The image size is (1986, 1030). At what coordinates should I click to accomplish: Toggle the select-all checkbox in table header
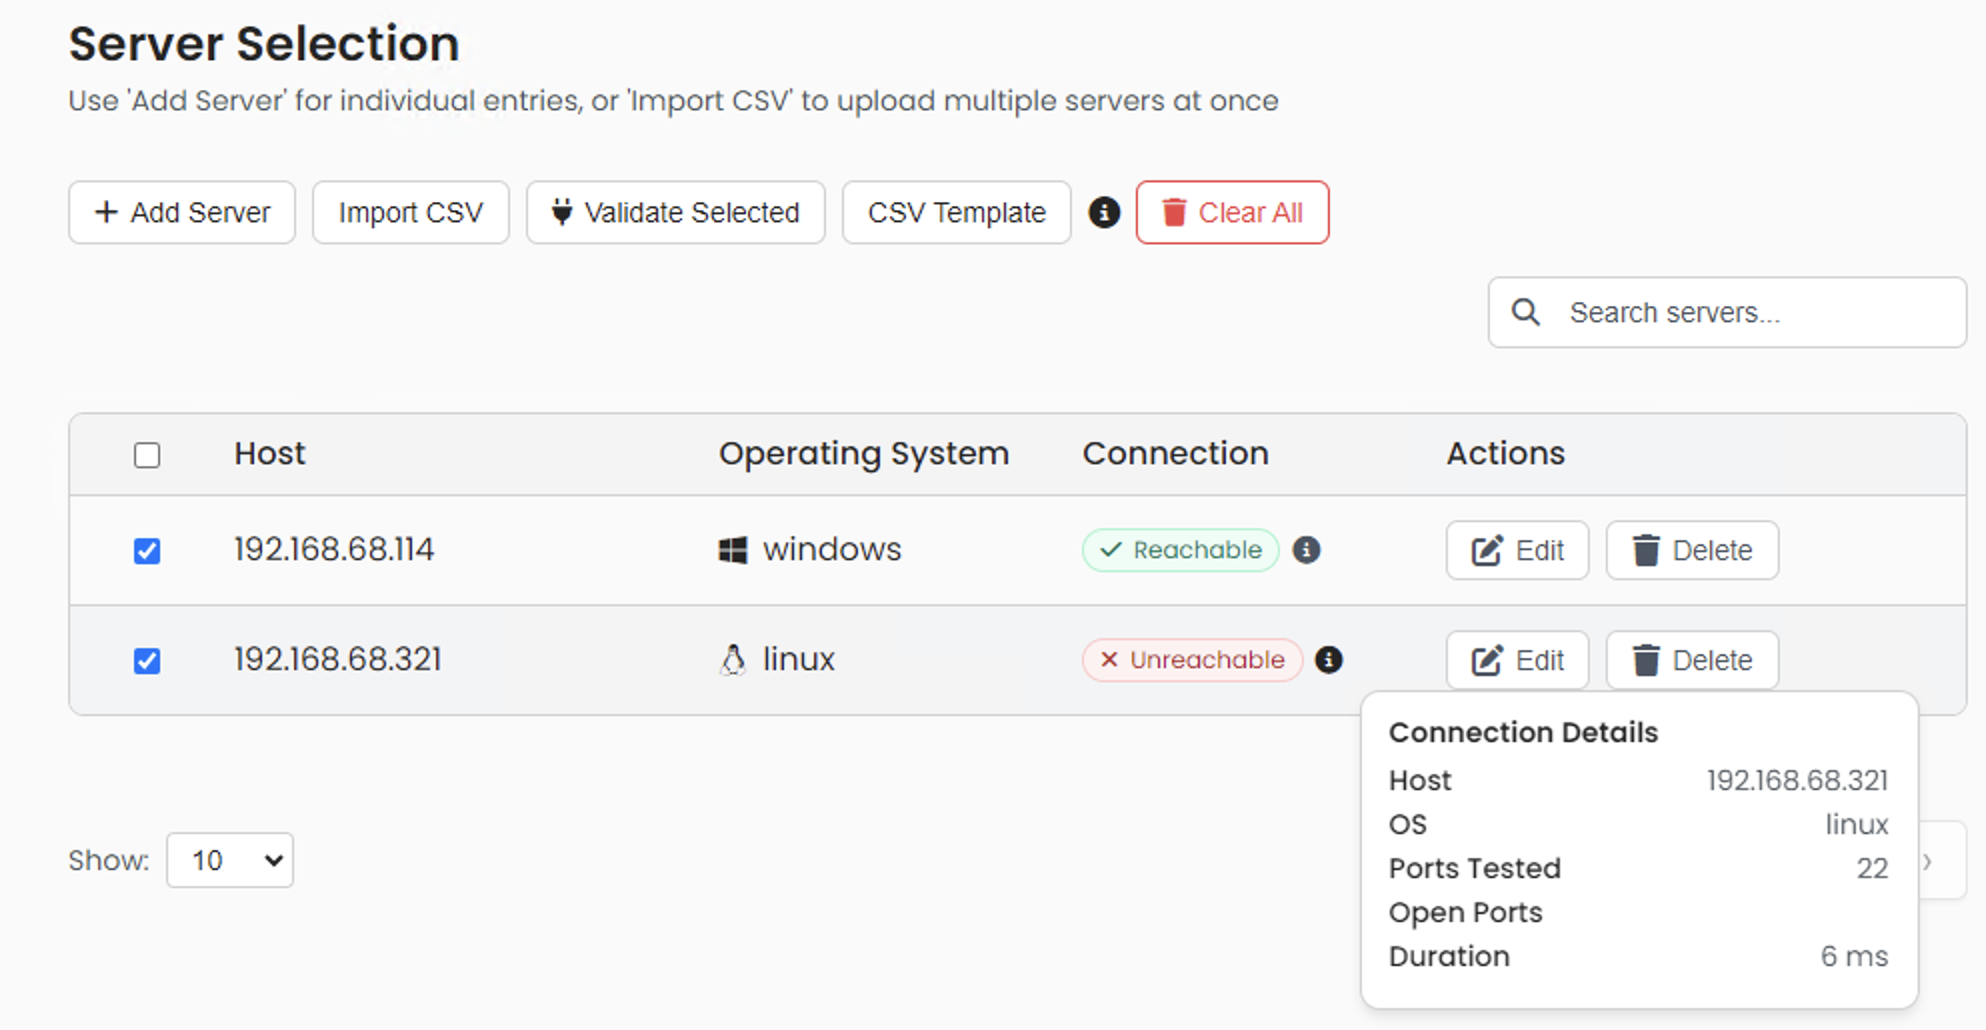click(x=147, y=455)
